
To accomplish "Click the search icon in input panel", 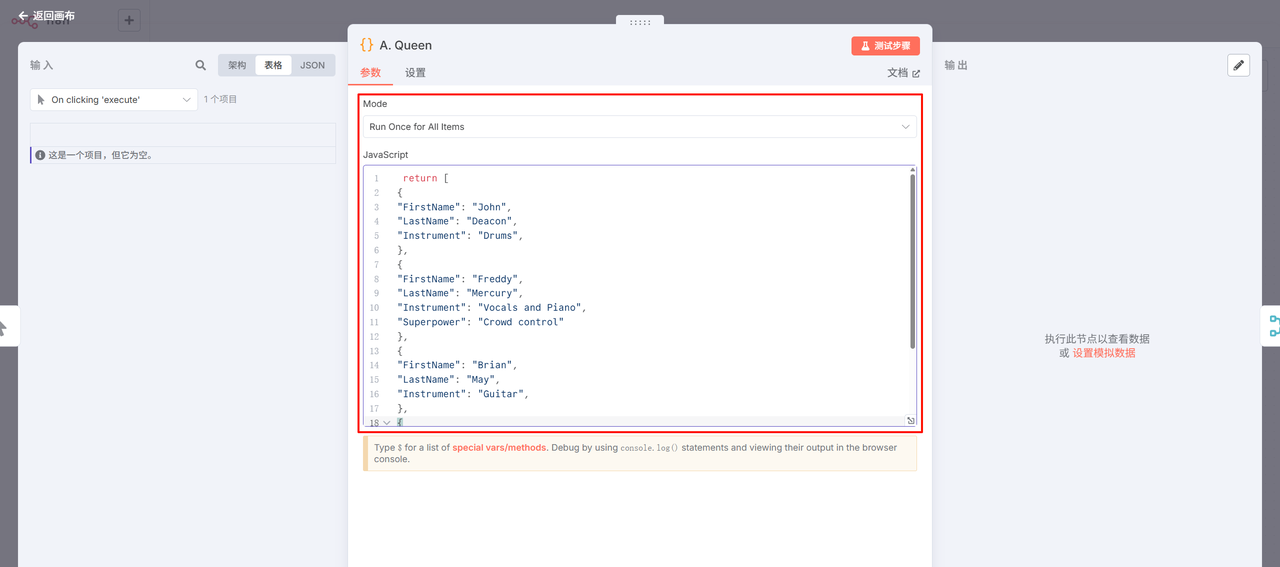I will [201, 65].
